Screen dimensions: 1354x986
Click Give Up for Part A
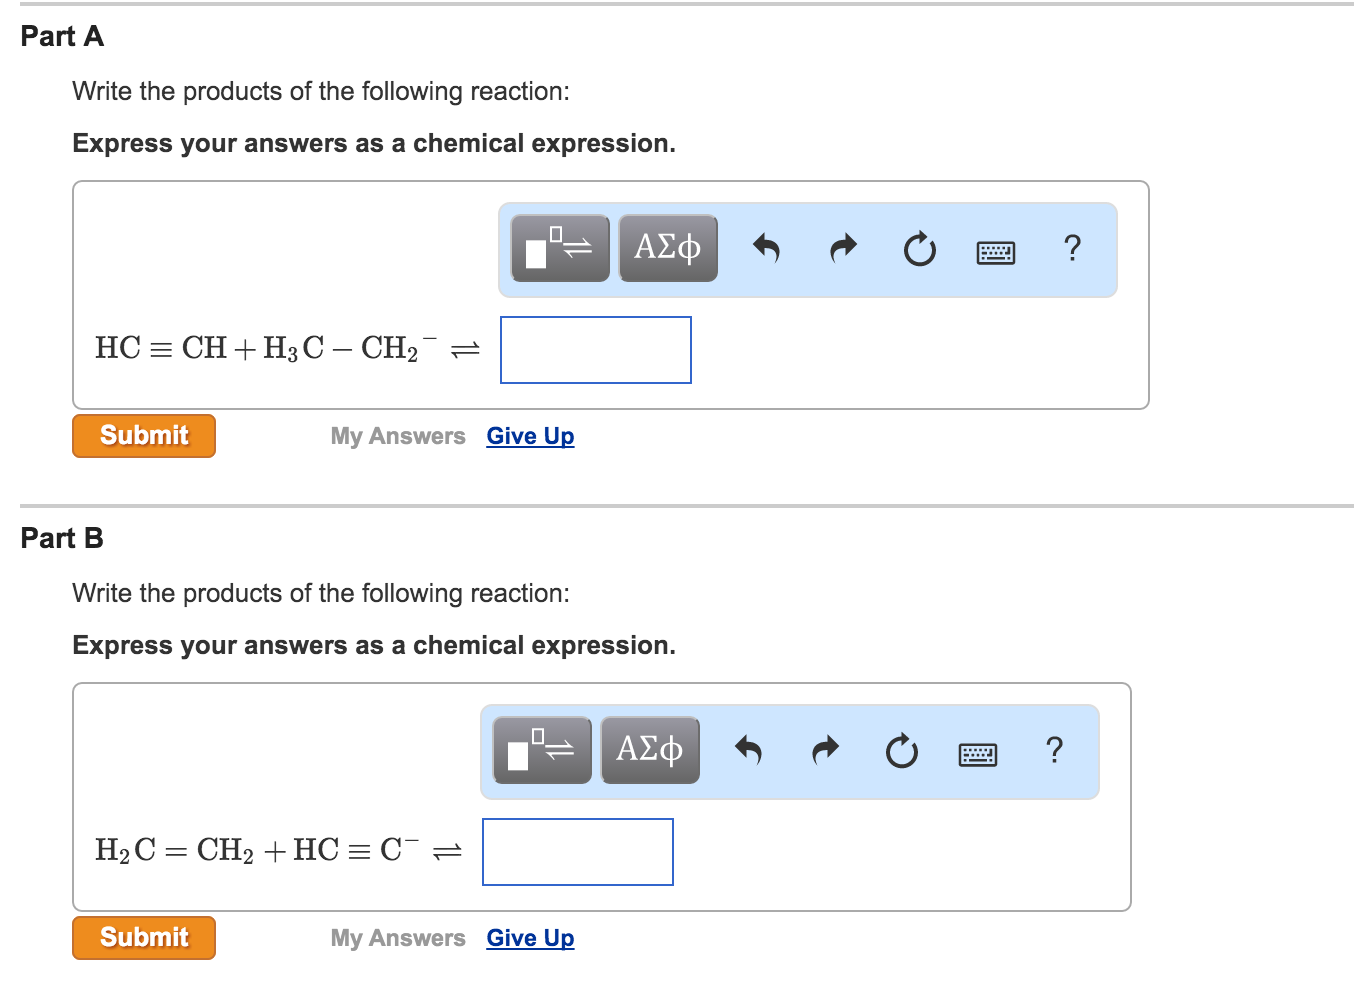pyautogui.click(x=530, y=435)
